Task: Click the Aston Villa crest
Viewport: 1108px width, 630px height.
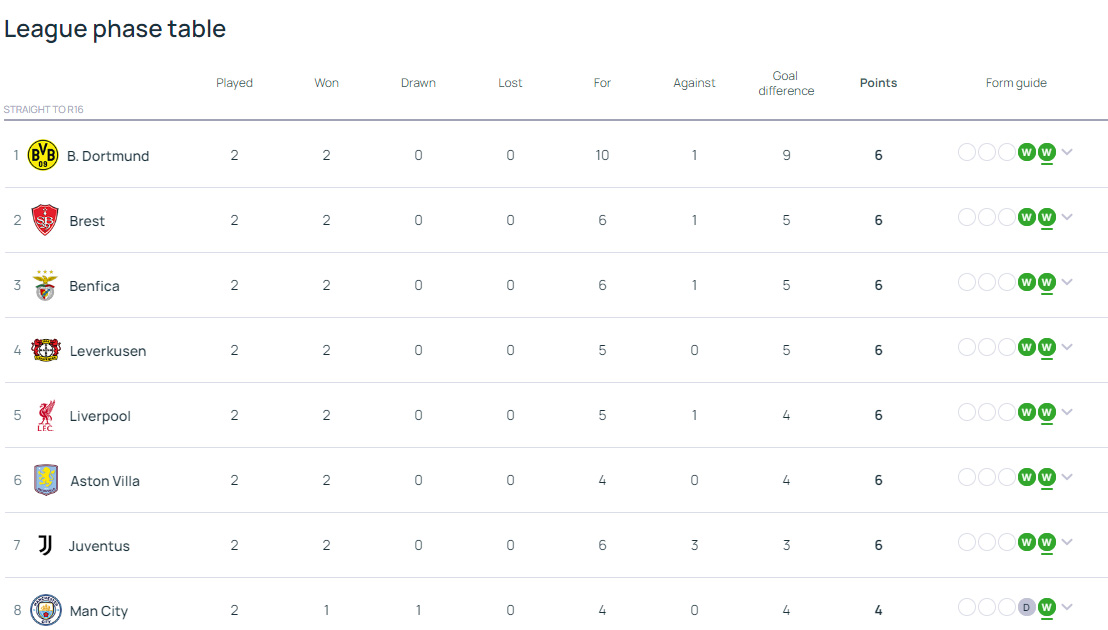Action: (x=45, y=480)
